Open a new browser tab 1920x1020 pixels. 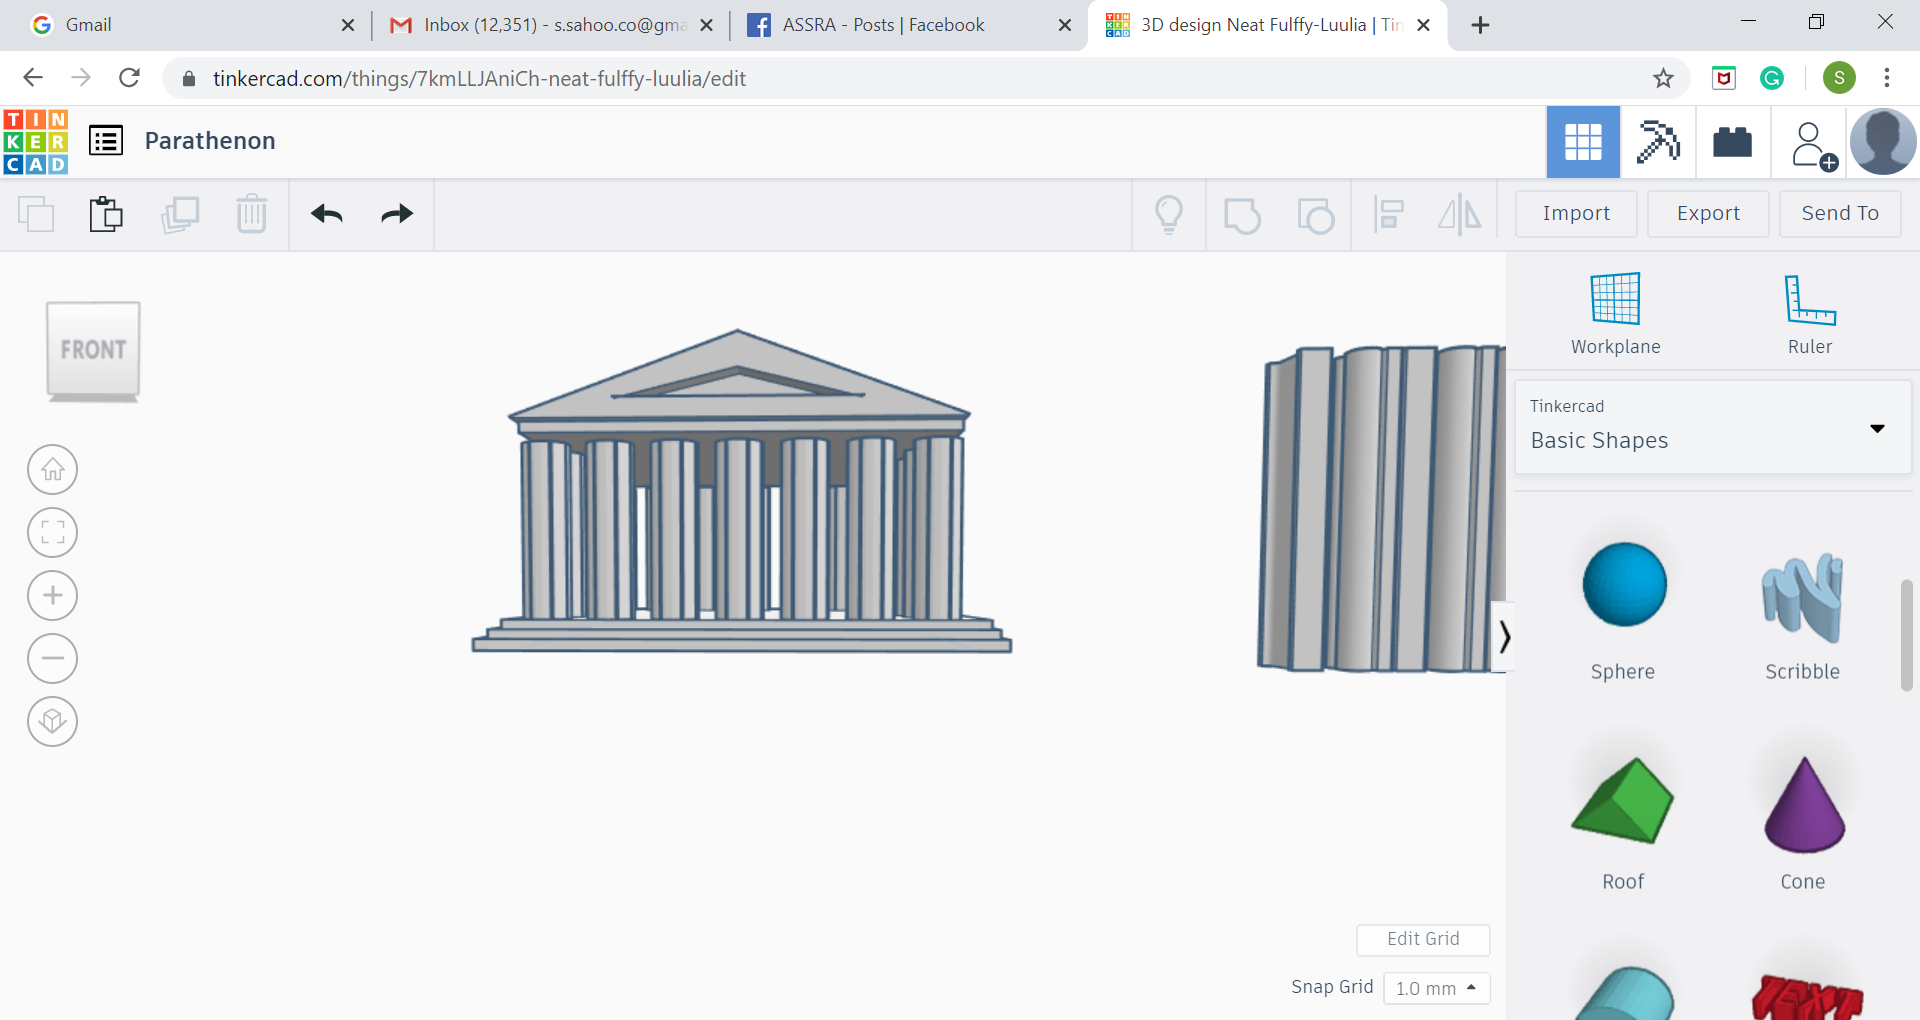pos(1480,25)
